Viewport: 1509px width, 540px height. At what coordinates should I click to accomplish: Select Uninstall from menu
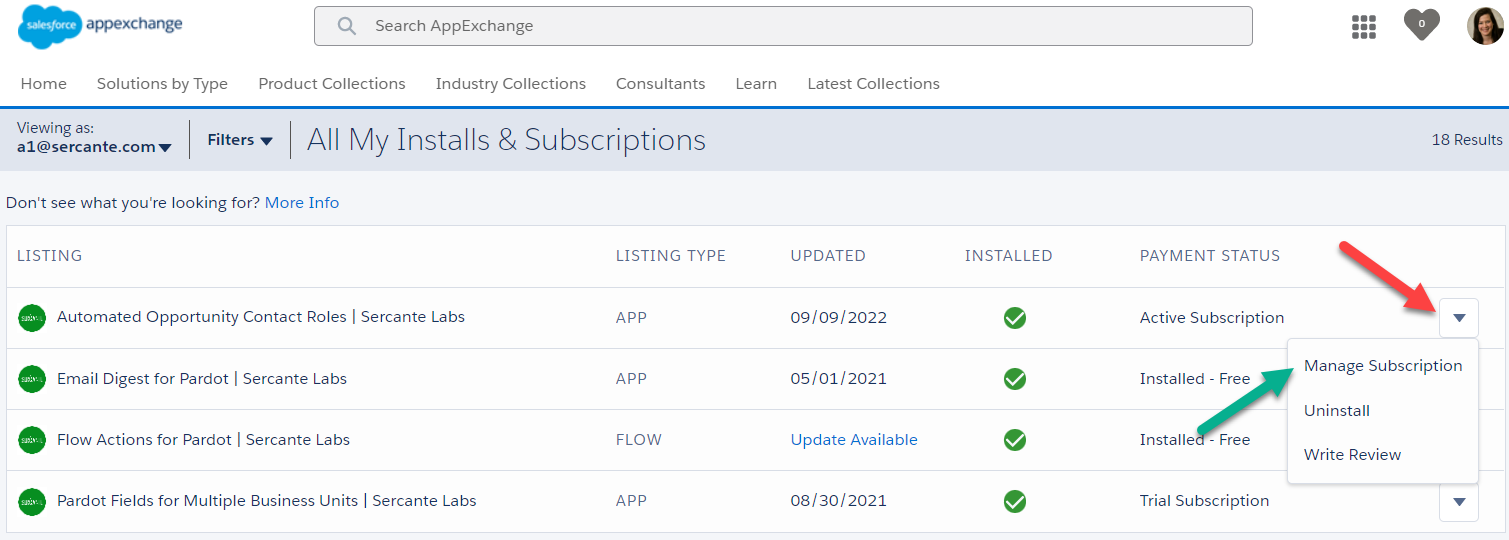click(1337, 411)
